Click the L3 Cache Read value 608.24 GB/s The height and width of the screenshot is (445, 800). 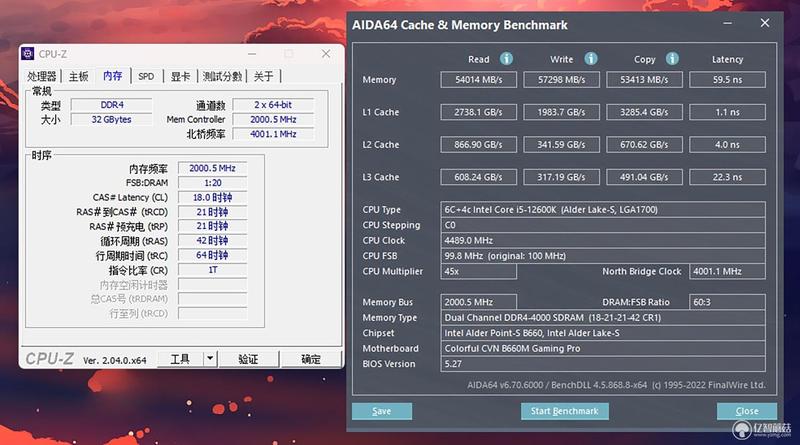pos(479,177)
